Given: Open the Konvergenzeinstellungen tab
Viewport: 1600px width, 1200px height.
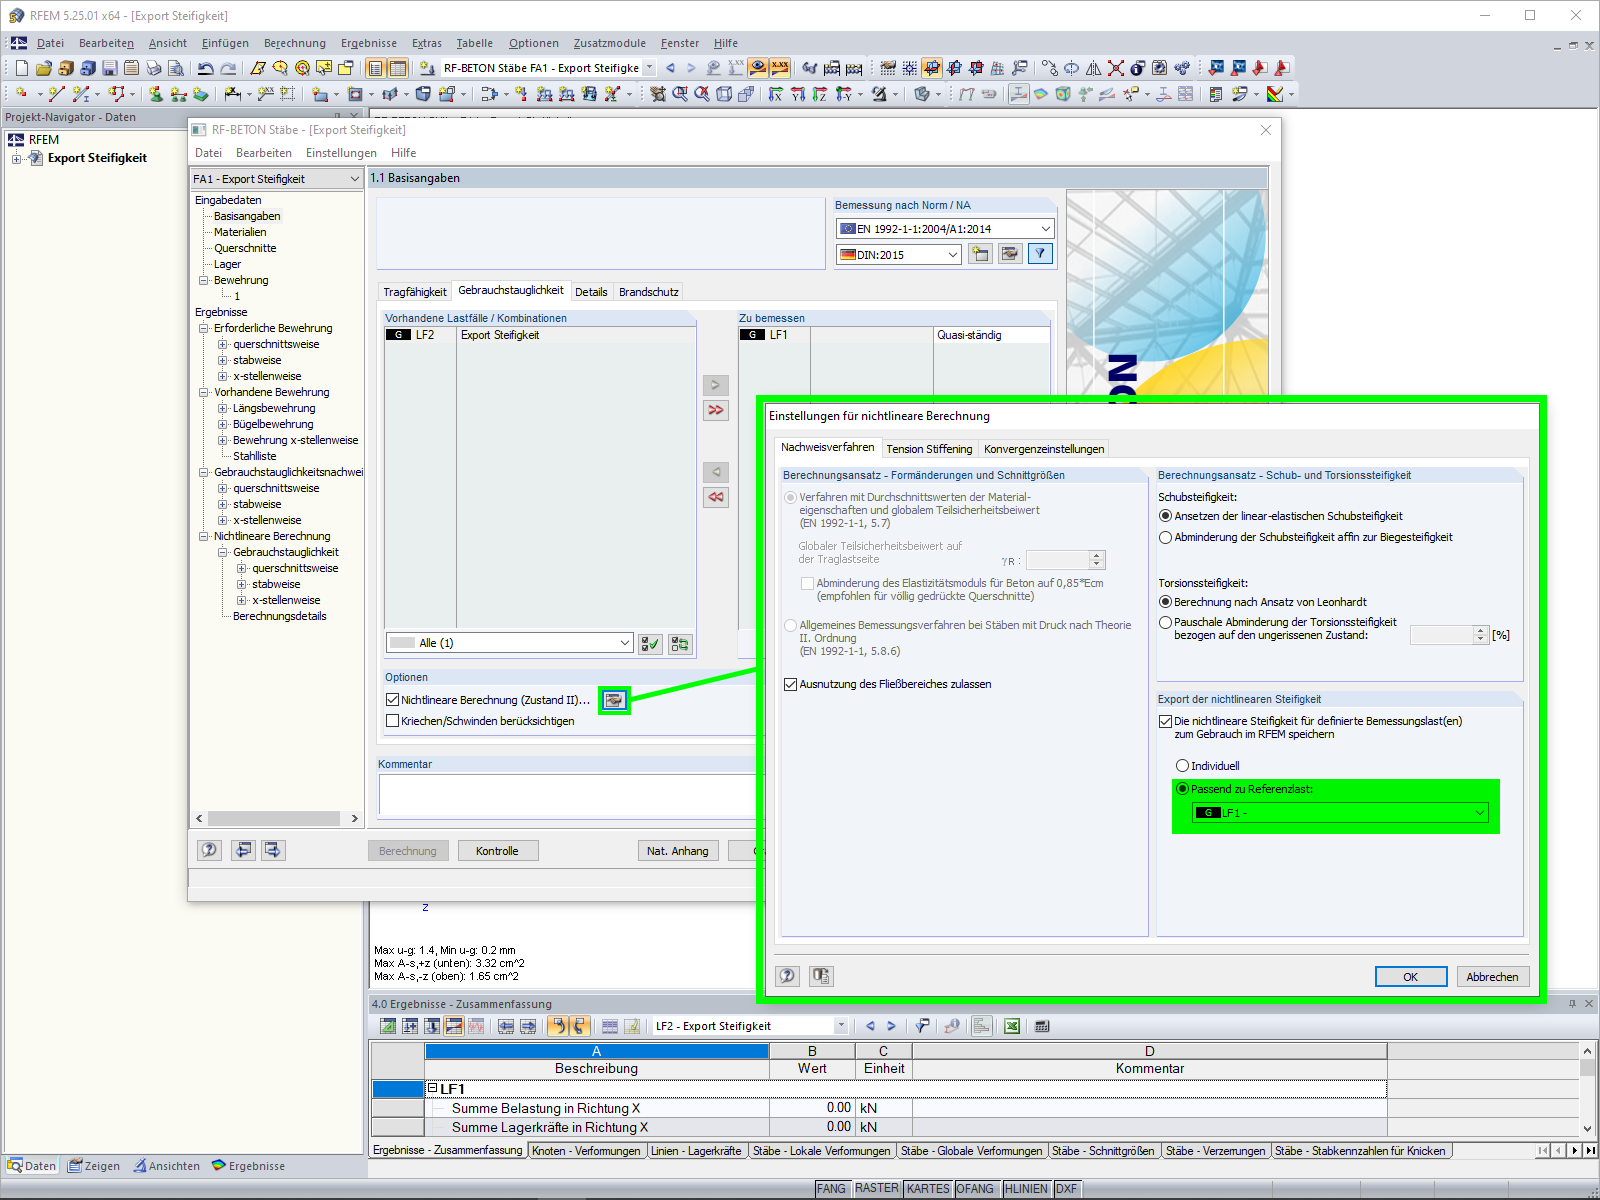Looking at the screenshot, I should (1044, 449).
